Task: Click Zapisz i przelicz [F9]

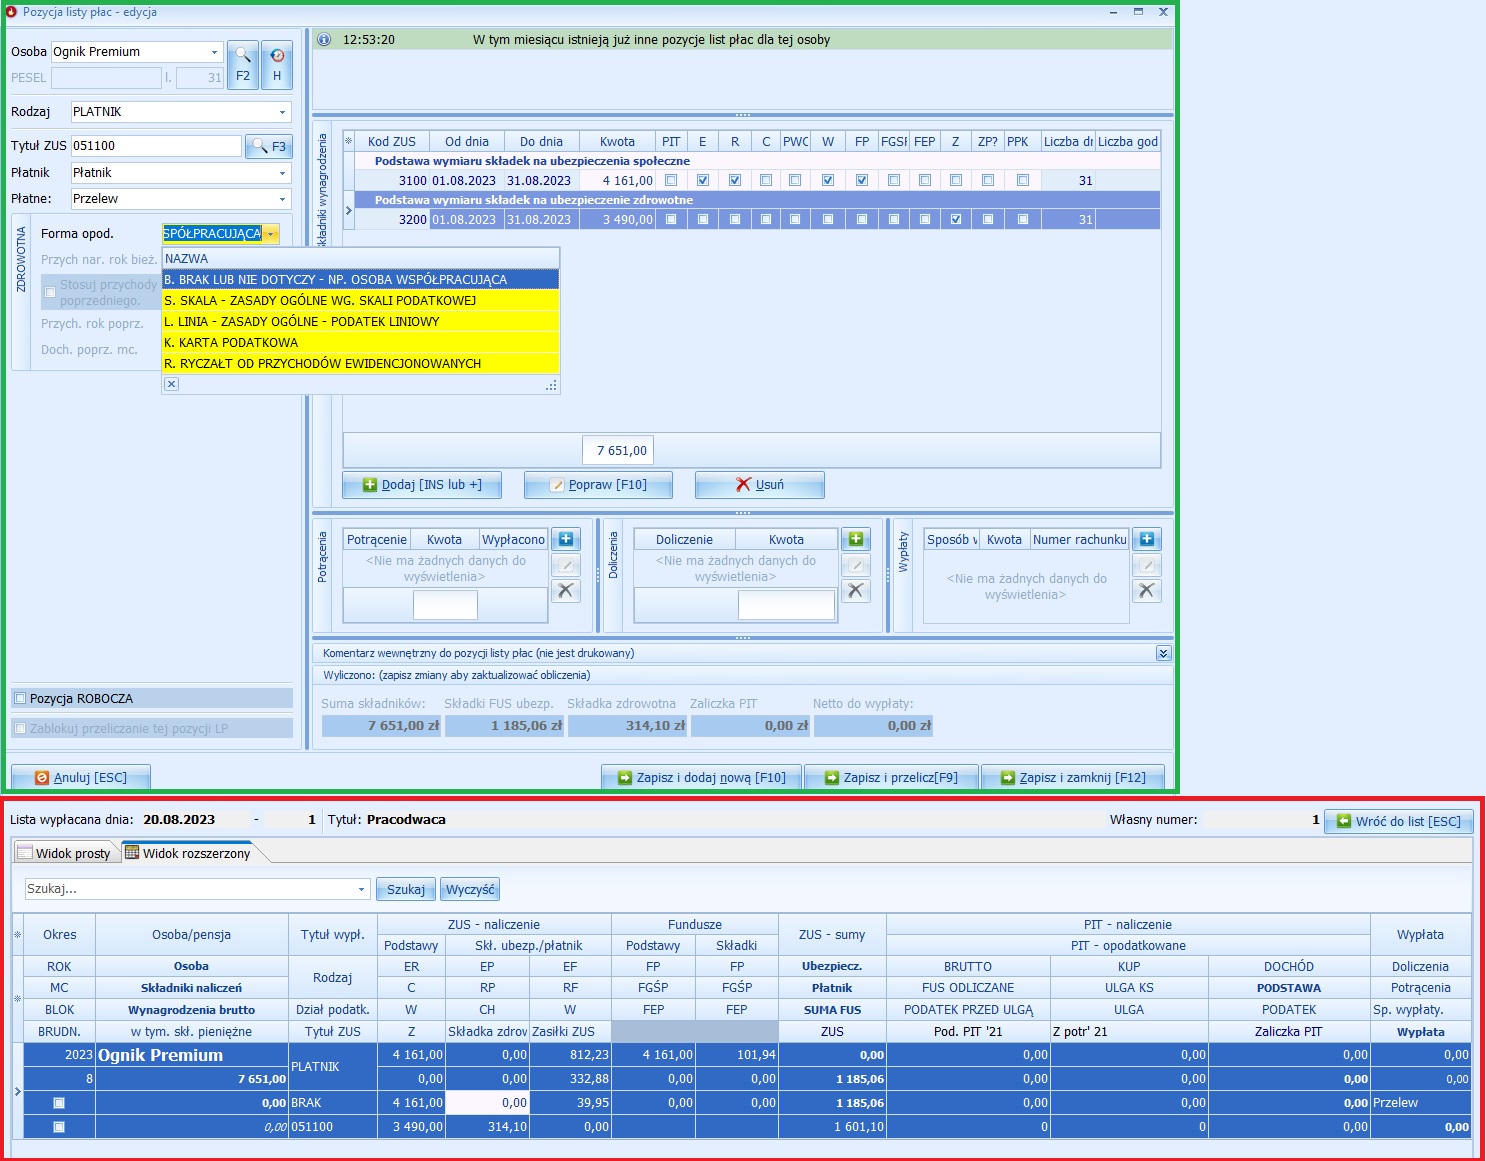Action: click(891, 777)
